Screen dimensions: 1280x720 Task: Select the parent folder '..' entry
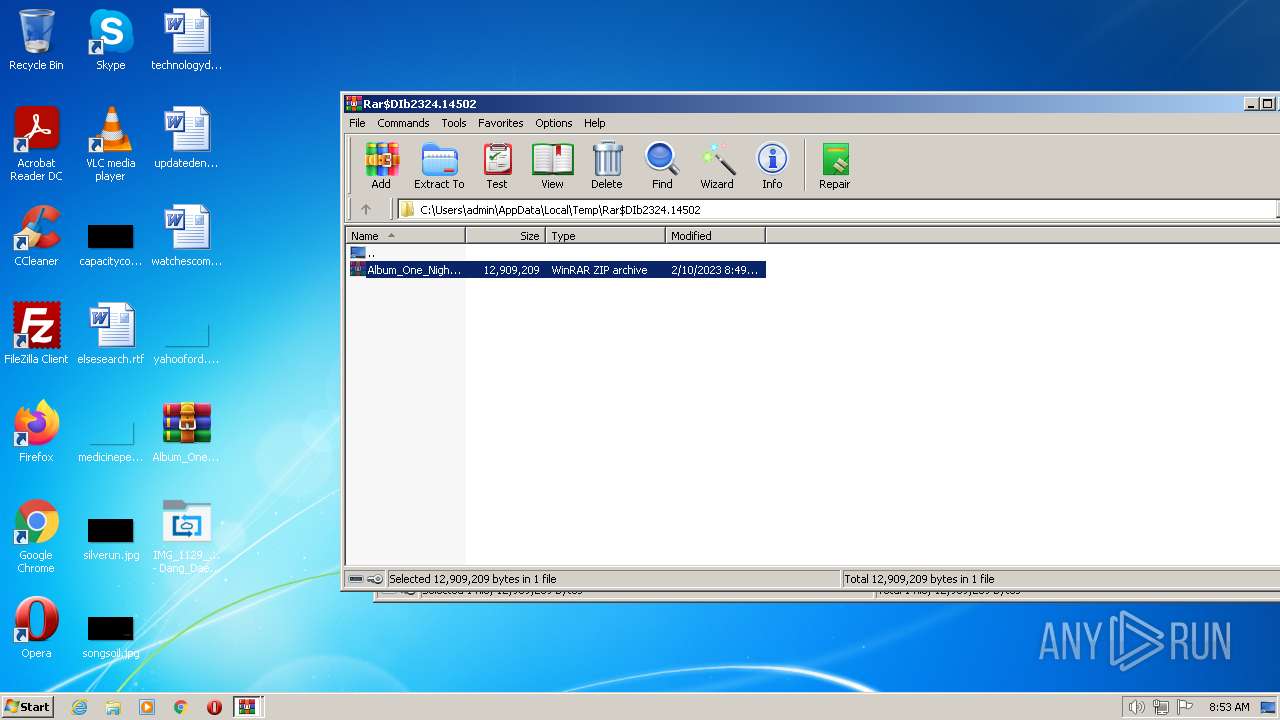tap(364, 253)
